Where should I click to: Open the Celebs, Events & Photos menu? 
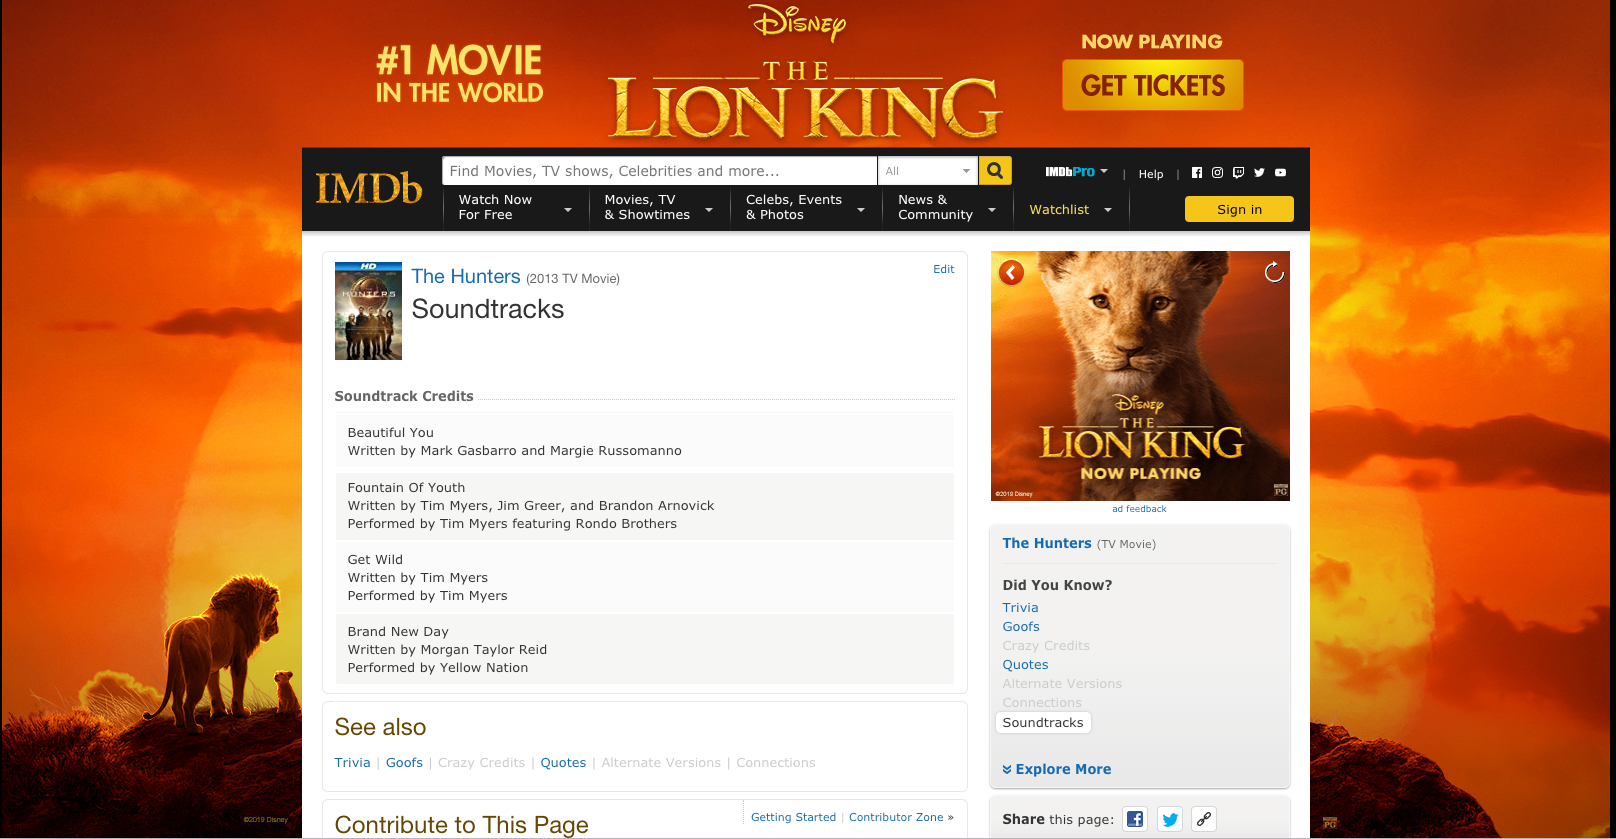804,208
